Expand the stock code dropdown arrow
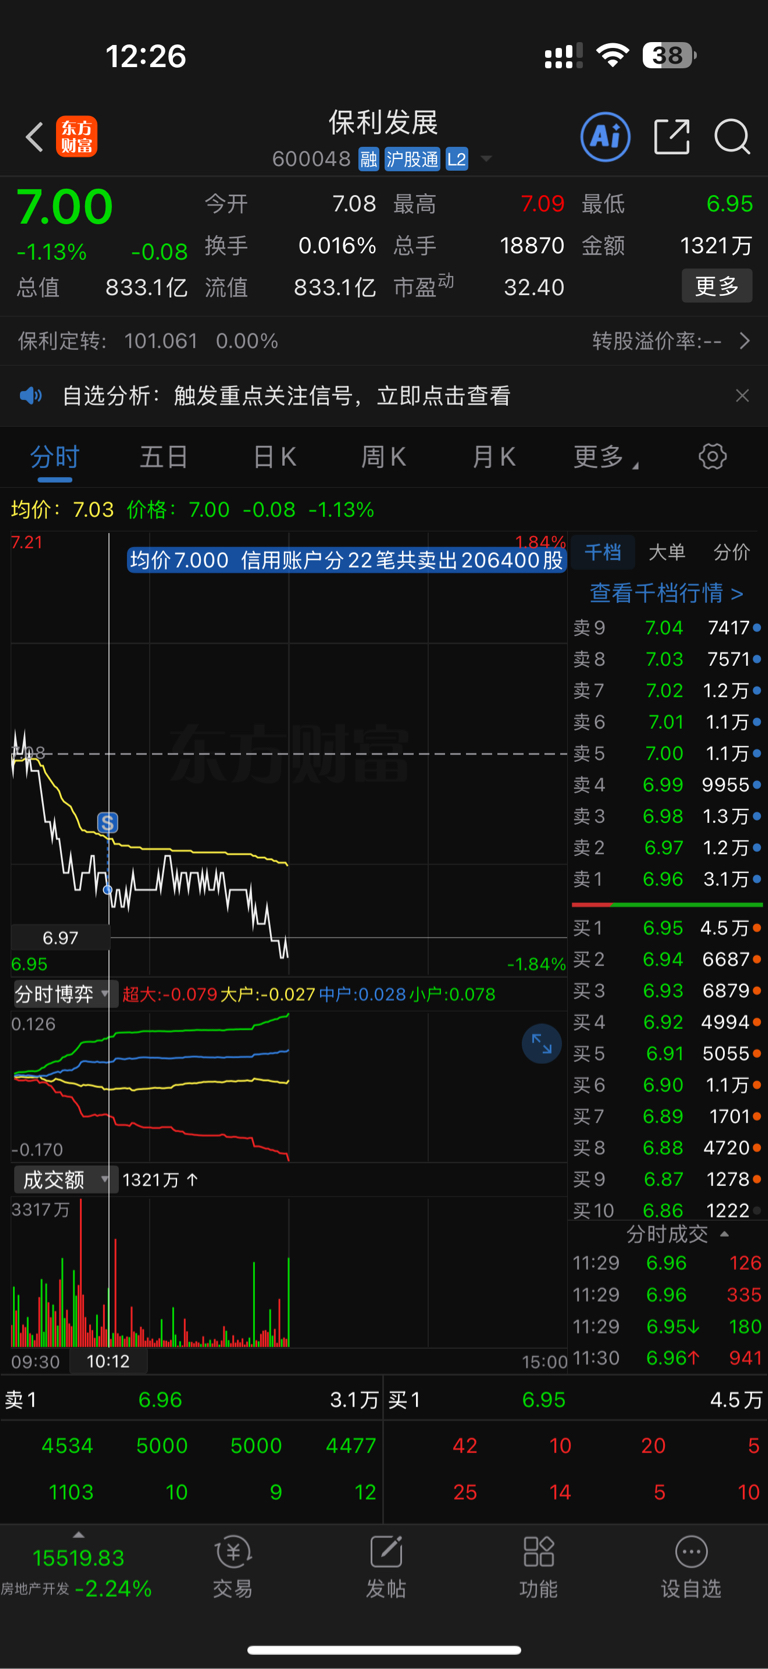 click(487, 159)
